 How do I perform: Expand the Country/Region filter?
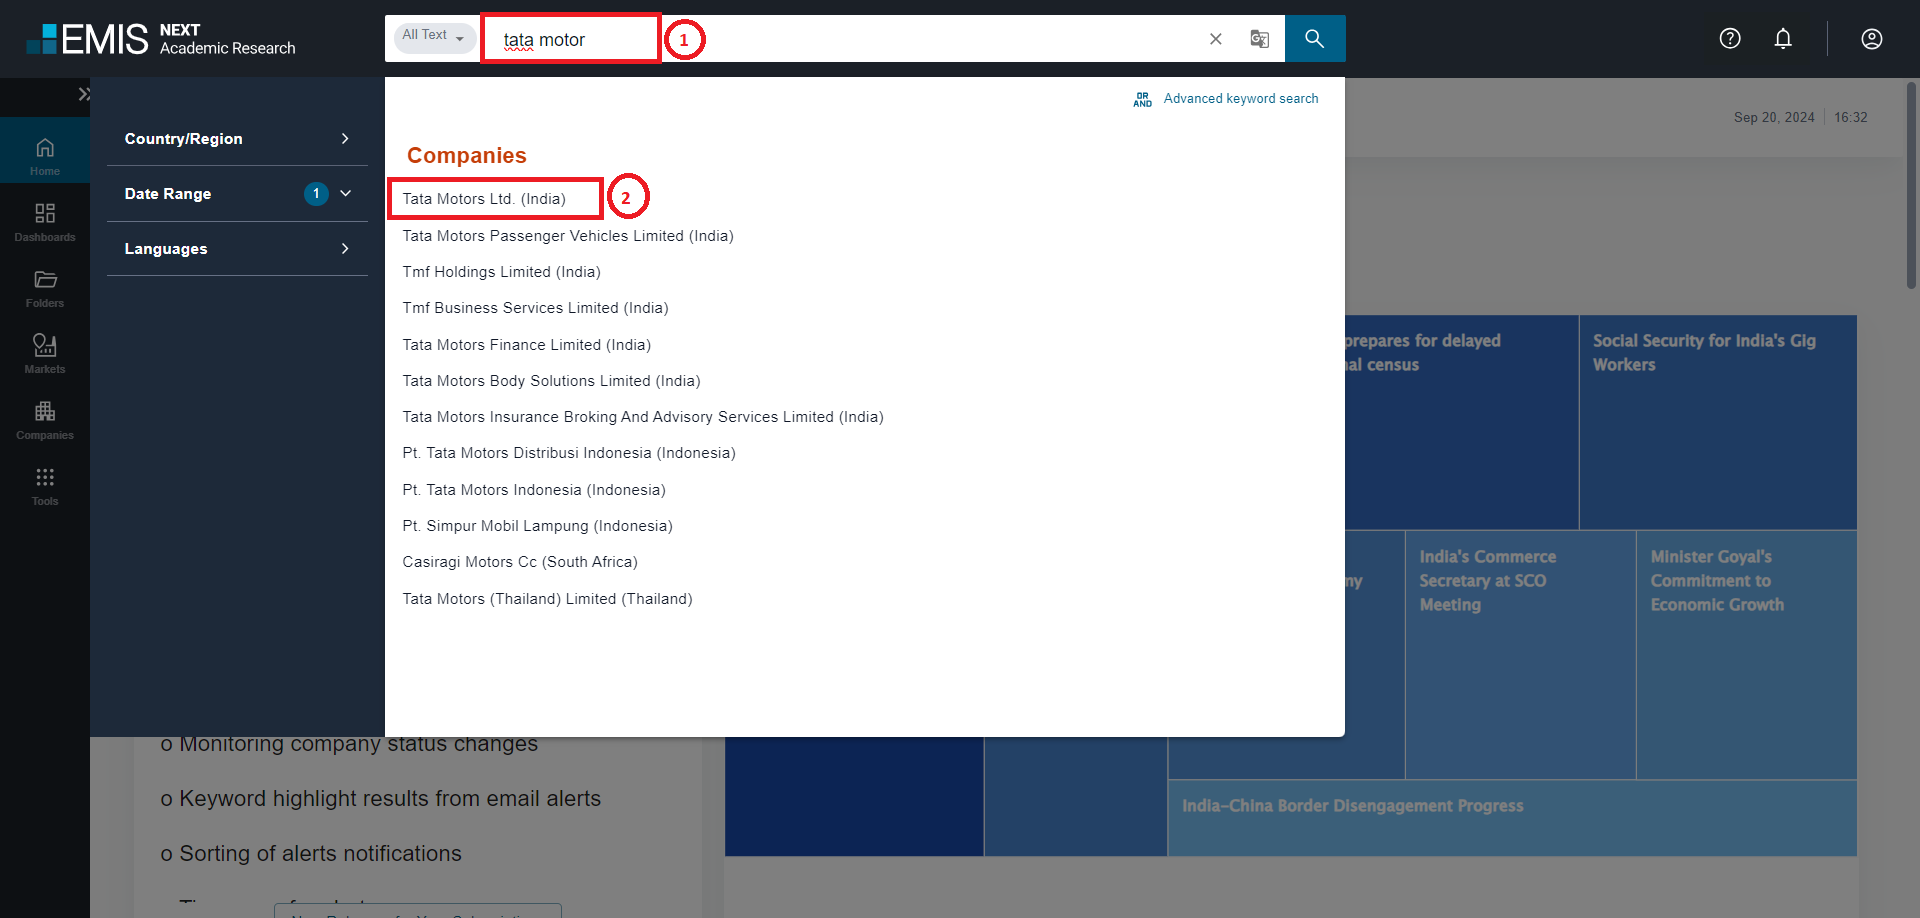coord(237,138)
